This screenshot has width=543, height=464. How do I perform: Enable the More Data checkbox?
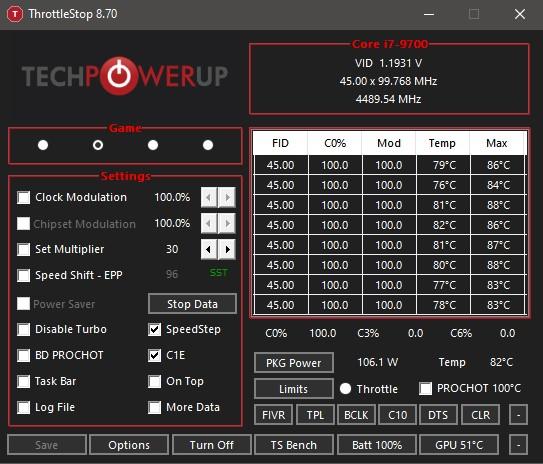154,407
